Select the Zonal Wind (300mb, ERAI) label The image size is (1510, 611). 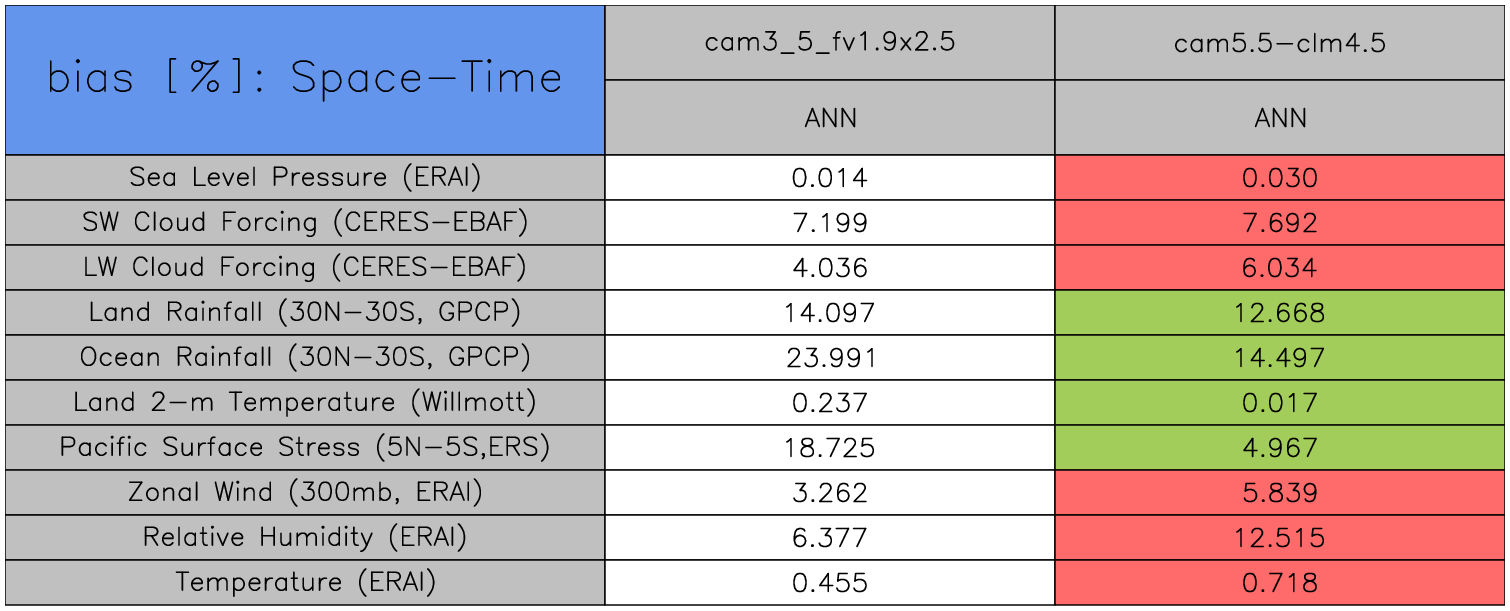point(305,492)
